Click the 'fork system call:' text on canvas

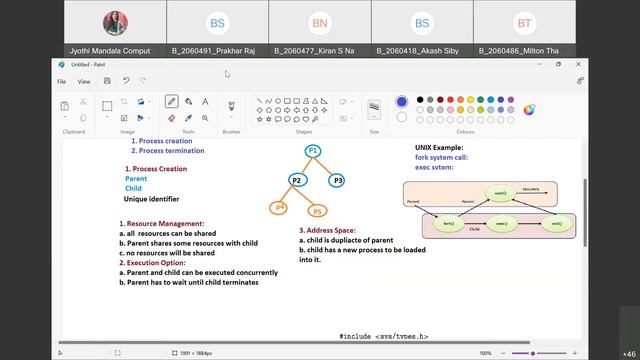tap(441, 157)
